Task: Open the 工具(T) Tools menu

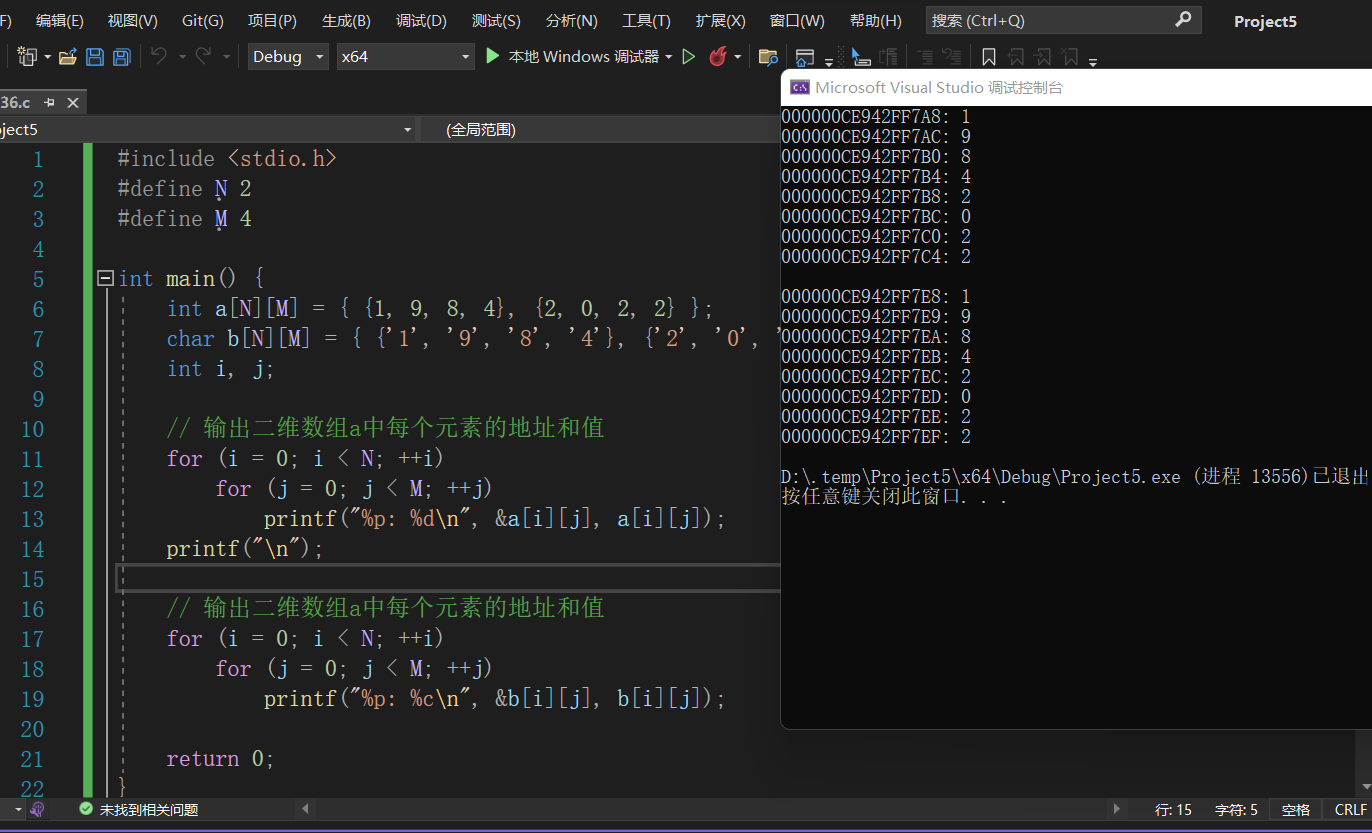Action: tap(646, 21)
